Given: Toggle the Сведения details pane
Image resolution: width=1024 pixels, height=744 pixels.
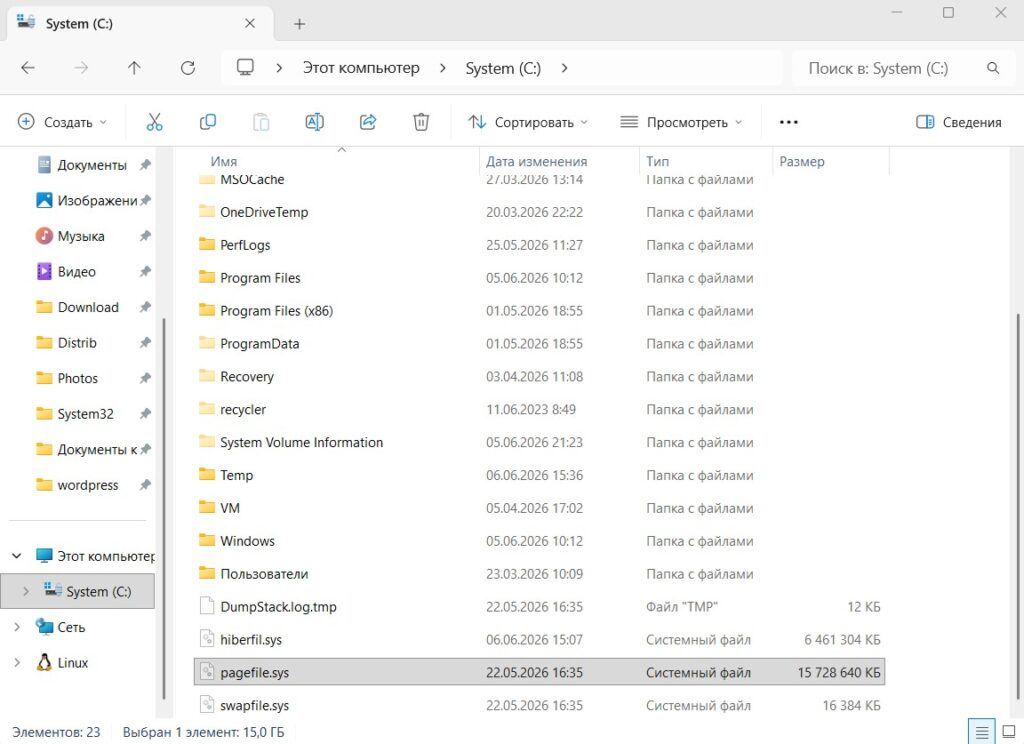Looking at the screenshot, I should tap(958, 122).
